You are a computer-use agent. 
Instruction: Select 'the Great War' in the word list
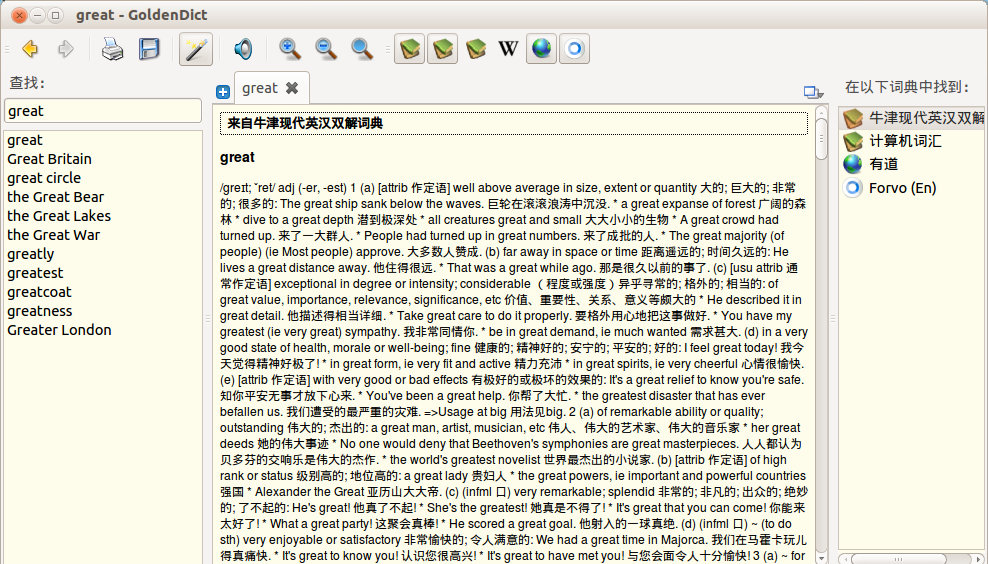click(x=103, y=234)
